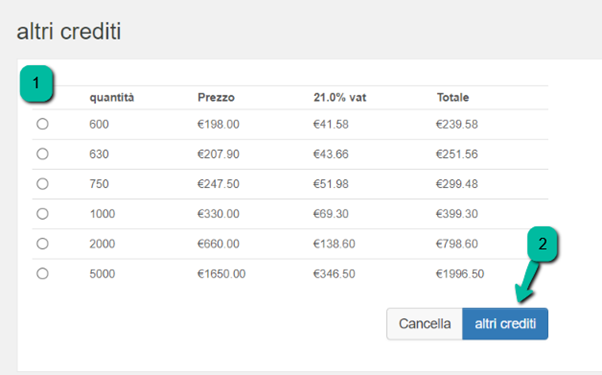Select the 600 credits radio button
The height and width of the screenshot is (375, 602).
point(42,124)
